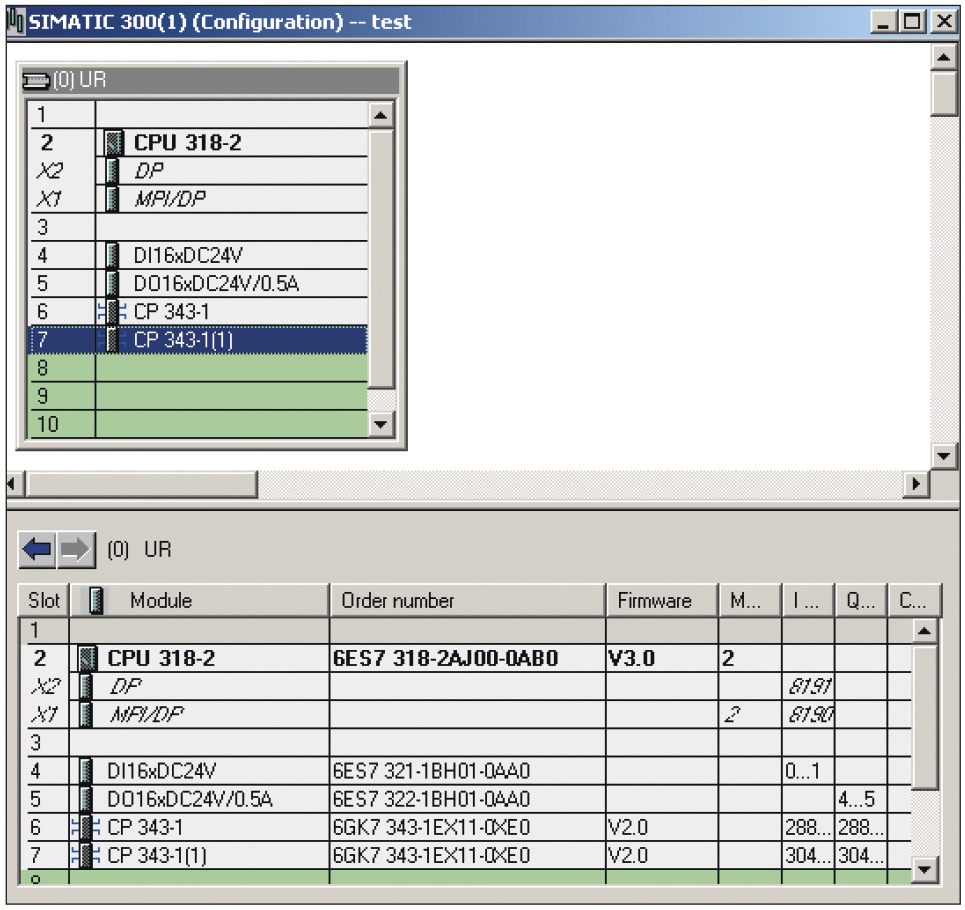Viewport: 965px width, 910px height.
Task: Select the highlighted CP 343-1(1) label in rack slot 7
Action: pos(183,340)
